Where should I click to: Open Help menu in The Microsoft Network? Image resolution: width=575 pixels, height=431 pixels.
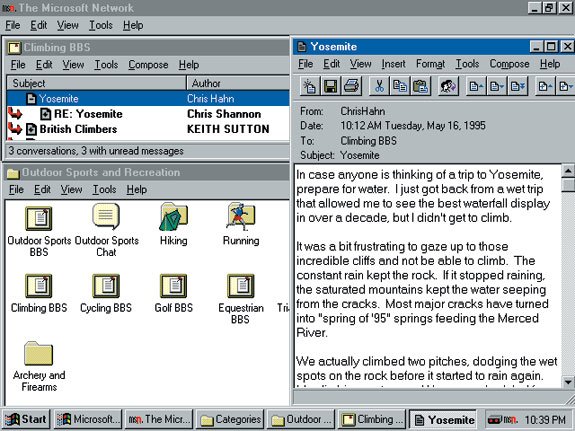[133, 25]
